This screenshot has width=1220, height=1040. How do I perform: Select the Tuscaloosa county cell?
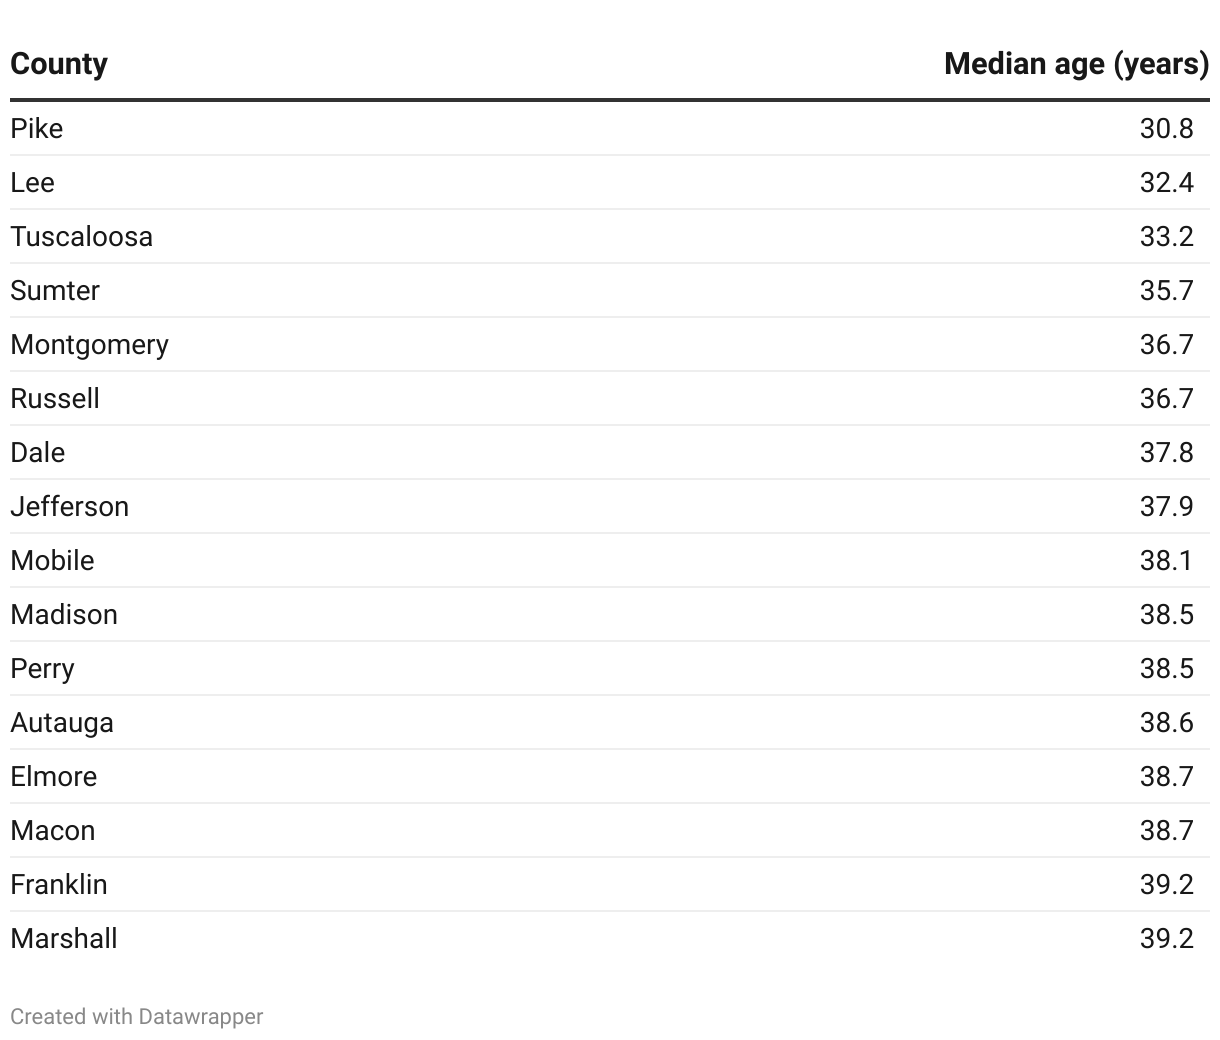[x=82, y=237]
